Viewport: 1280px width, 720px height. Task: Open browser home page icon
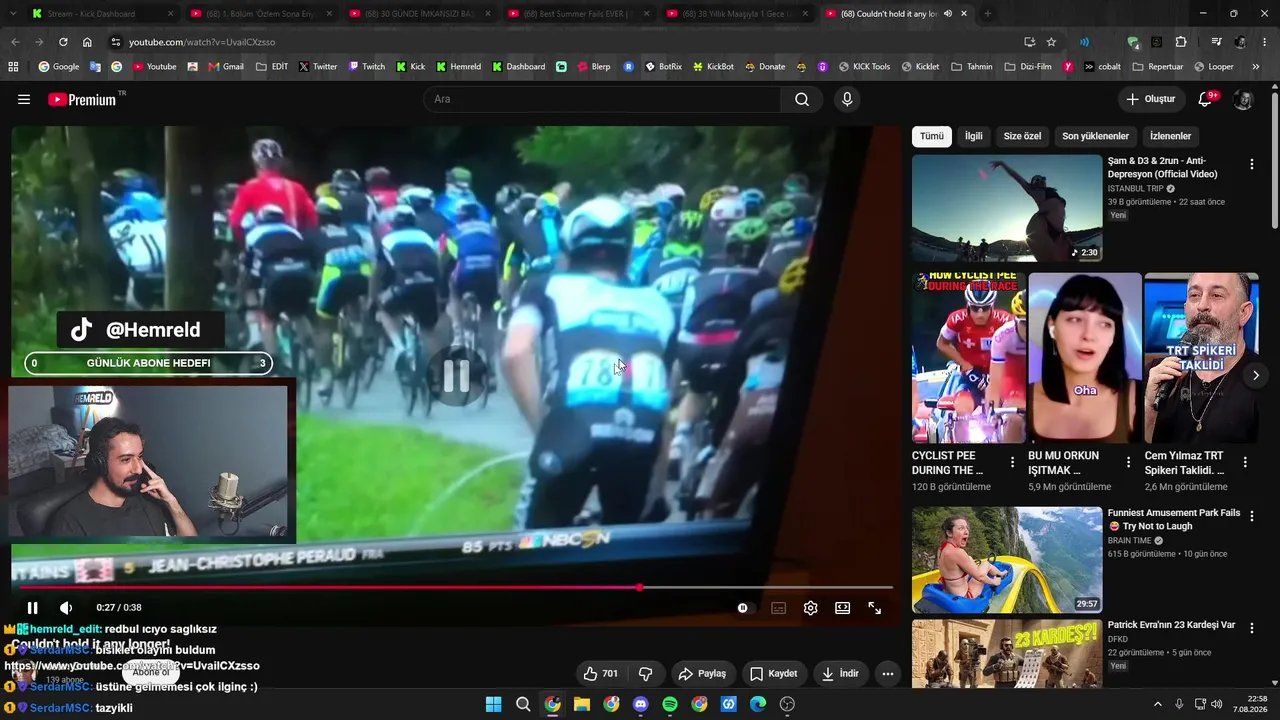[87, 42]
